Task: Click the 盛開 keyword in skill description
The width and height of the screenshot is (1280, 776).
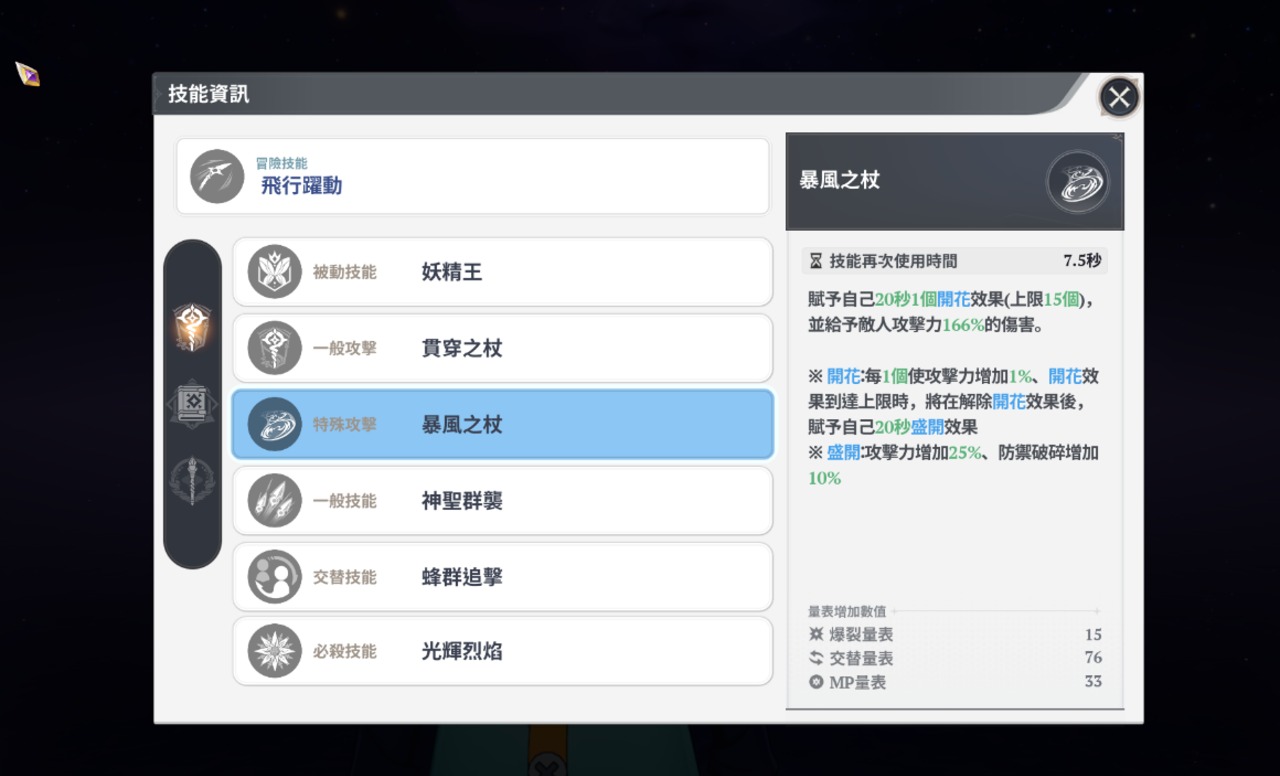Action: pyautogui.click(x=844, y=452)
